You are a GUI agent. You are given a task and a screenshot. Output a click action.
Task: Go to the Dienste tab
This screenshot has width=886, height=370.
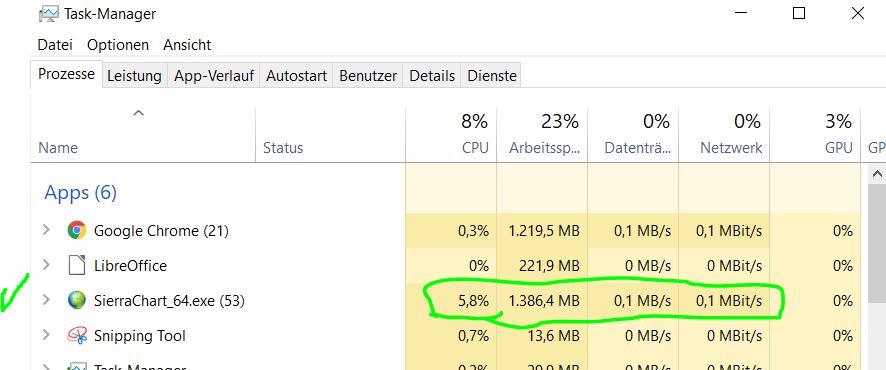492,76
